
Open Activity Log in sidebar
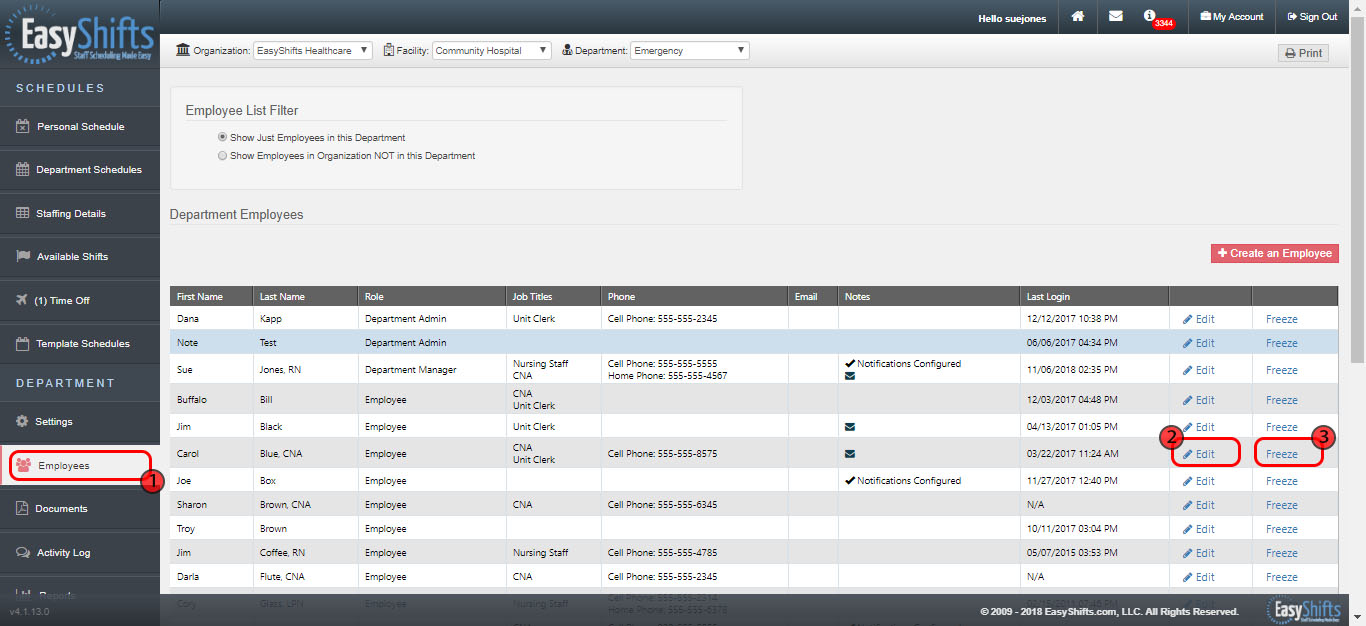80,552
